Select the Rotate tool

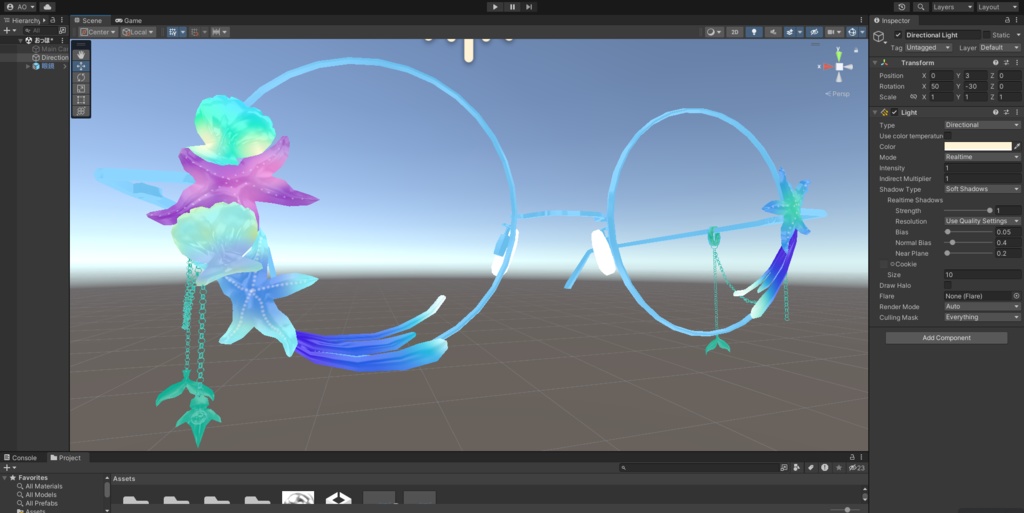click(81, 77)
